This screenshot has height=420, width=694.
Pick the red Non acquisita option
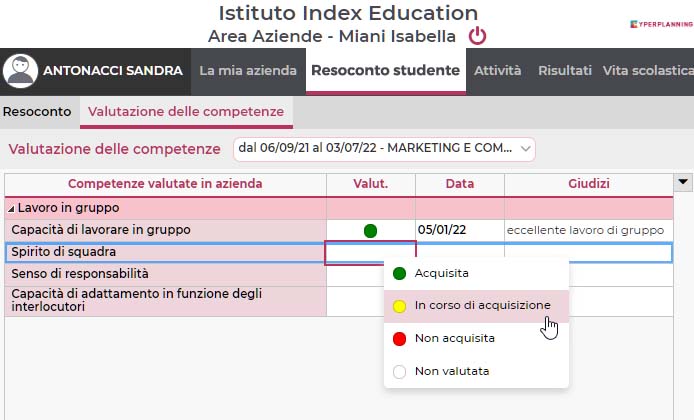pos(476,339)
